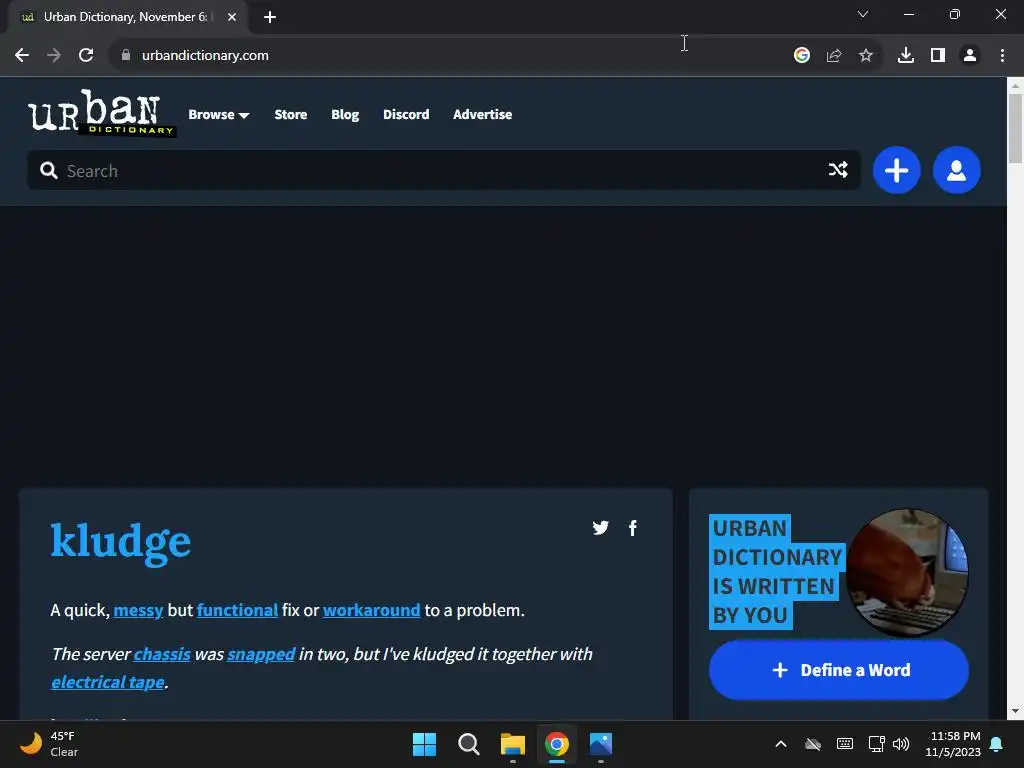The image size is (1024, 768).
Task: Click the Search input field
Action: click(x=443, y=170)
